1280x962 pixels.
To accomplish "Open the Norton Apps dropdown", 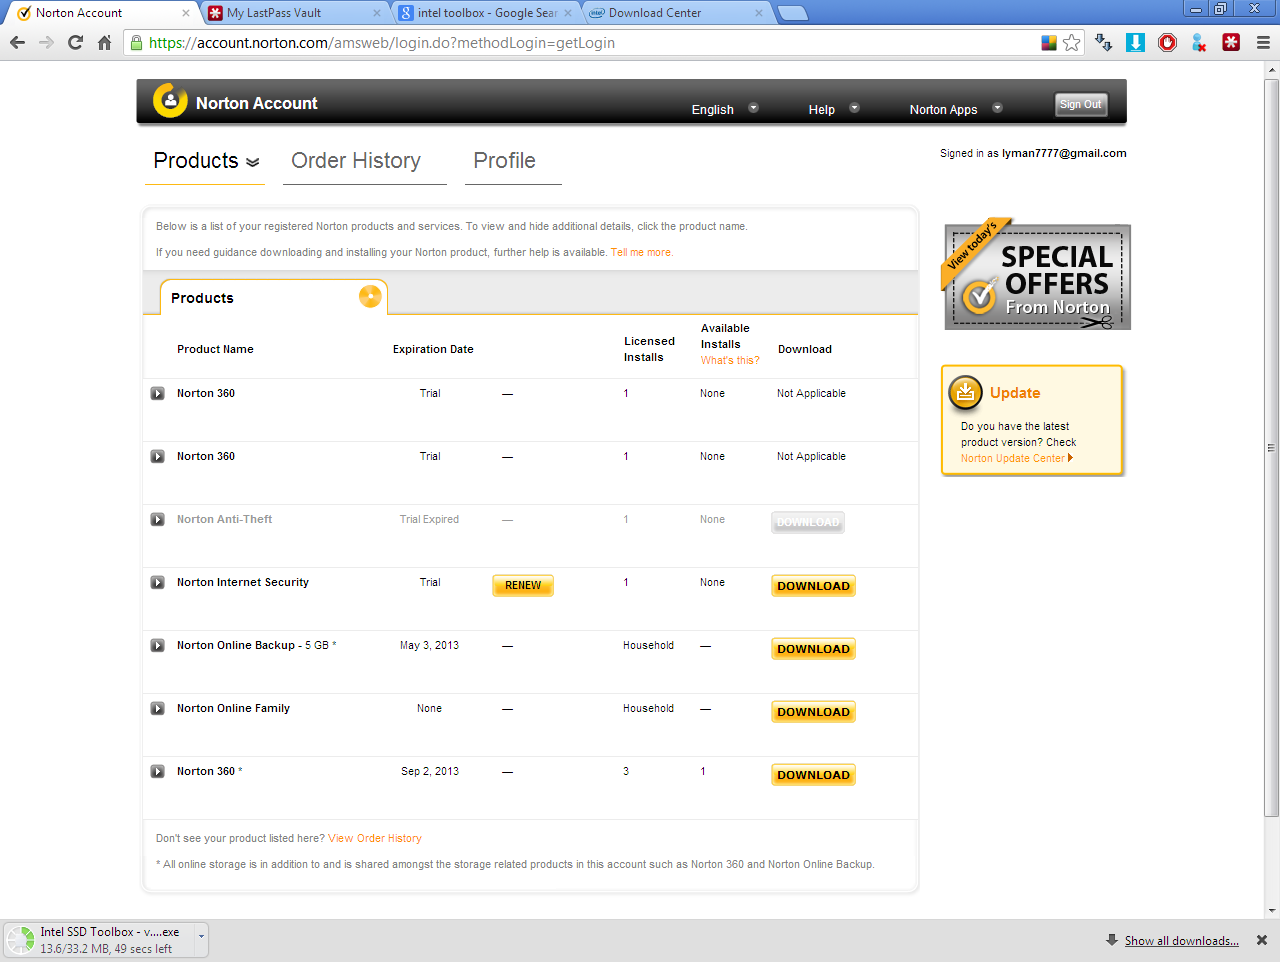I will tap(955, 109).
